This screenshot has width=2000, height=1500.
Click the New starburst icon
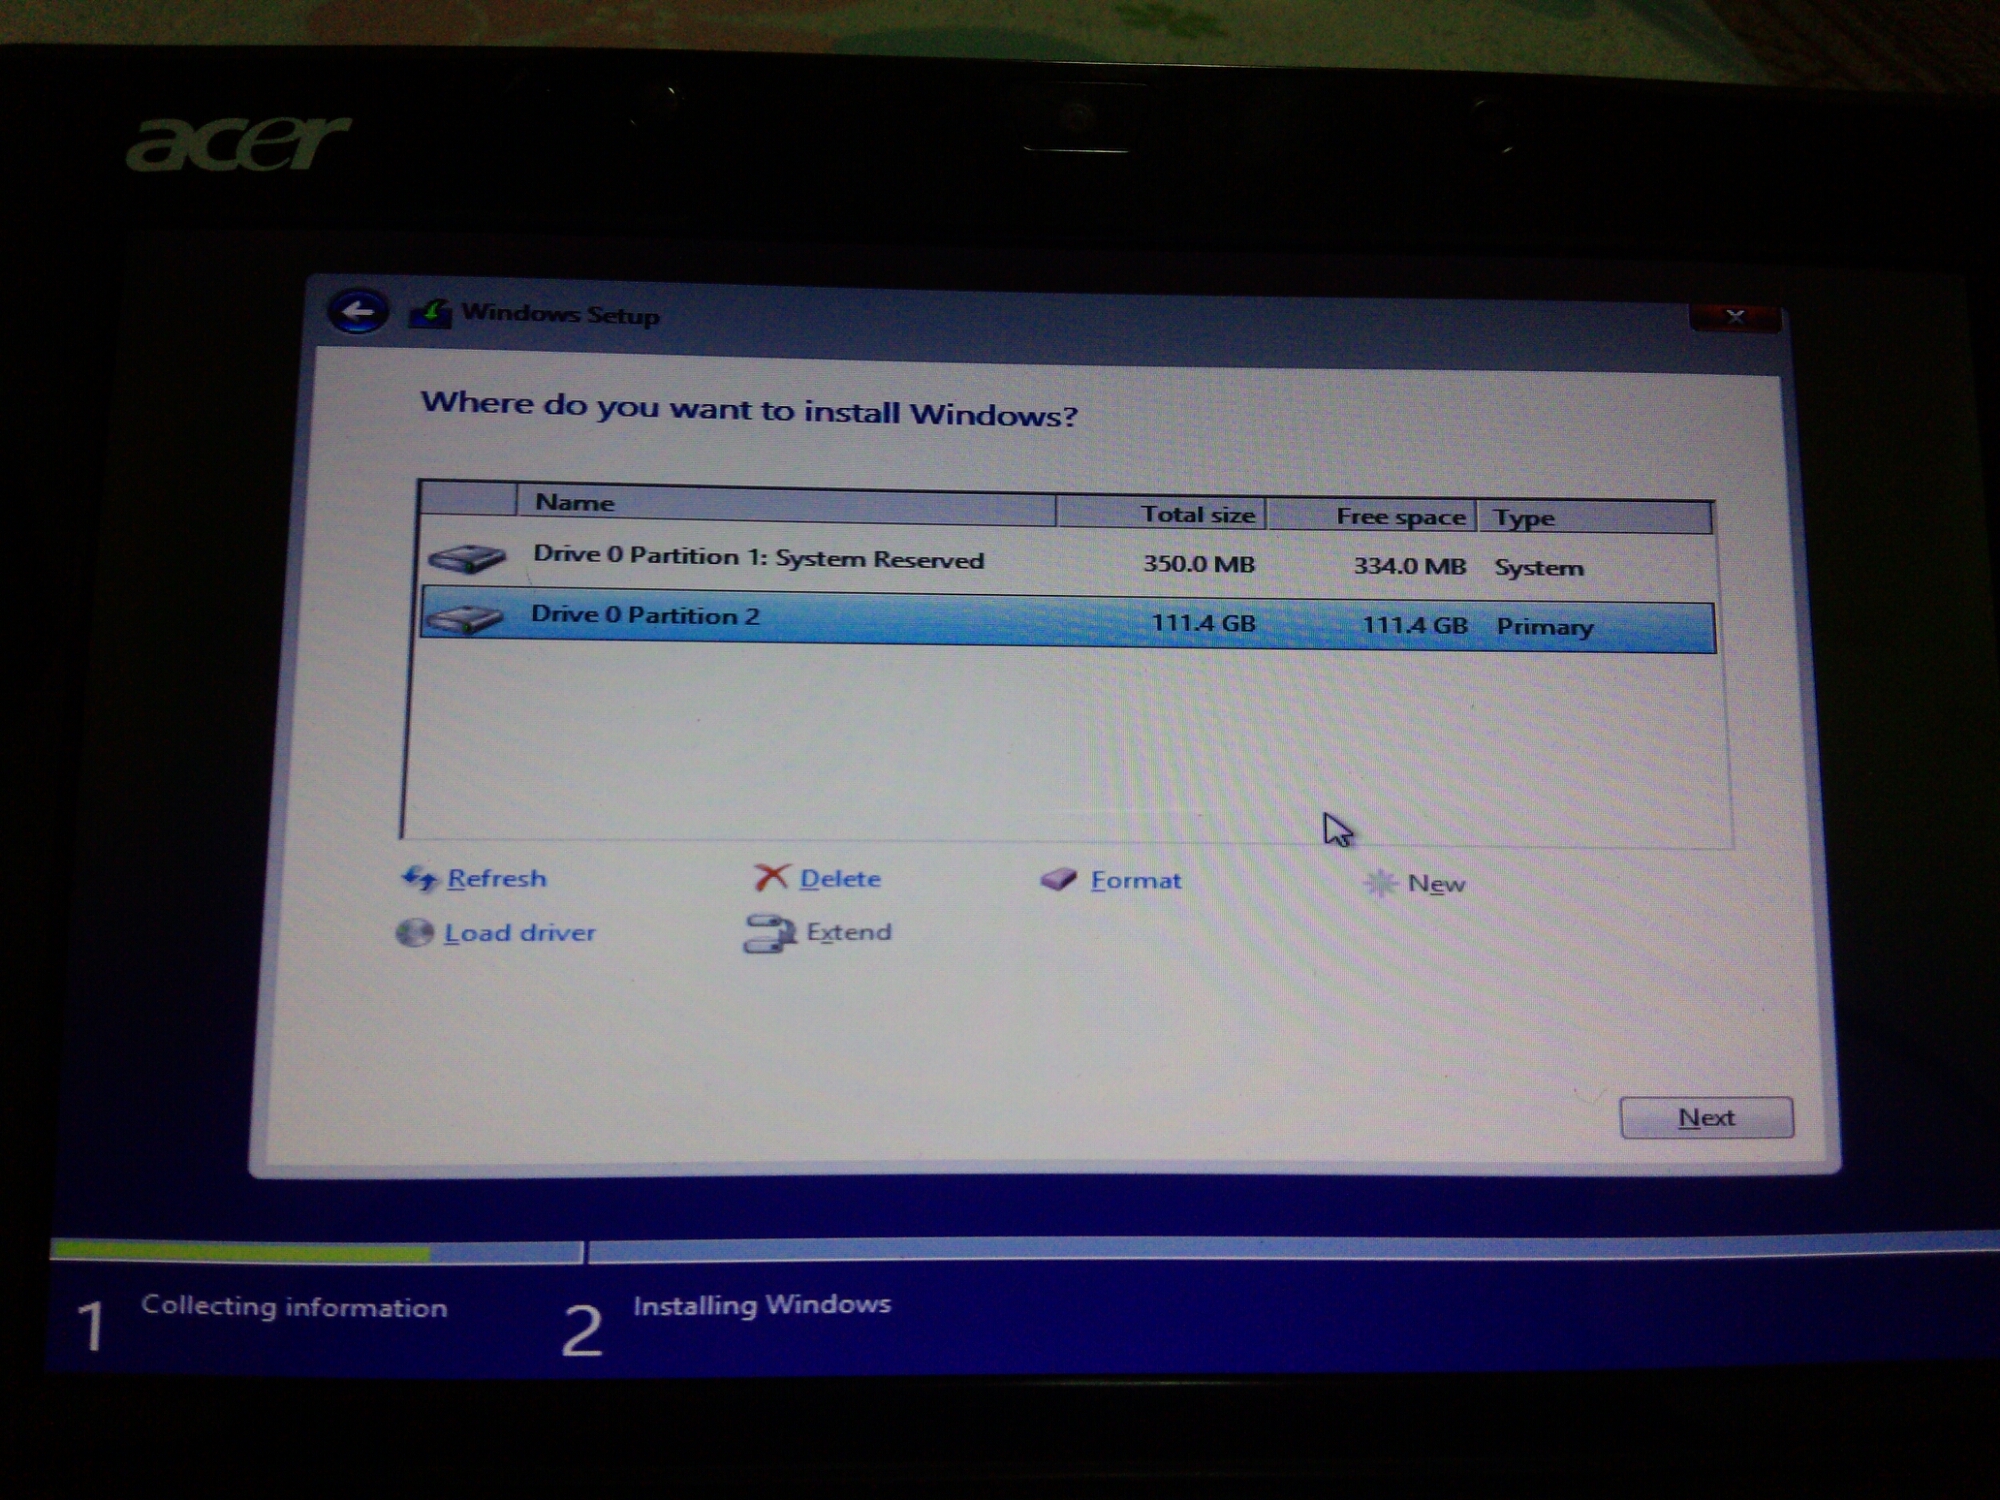pyautogui.click(x=1380, y=883)
